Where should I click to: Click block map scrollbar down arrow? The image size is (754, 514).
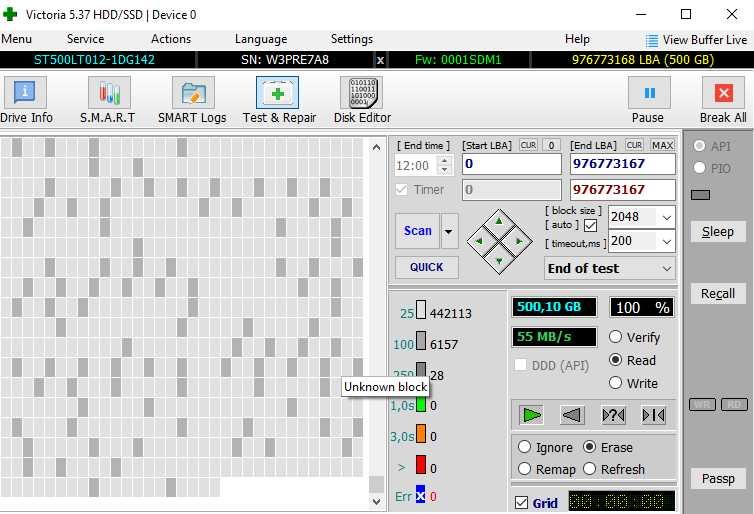point(377,501)
